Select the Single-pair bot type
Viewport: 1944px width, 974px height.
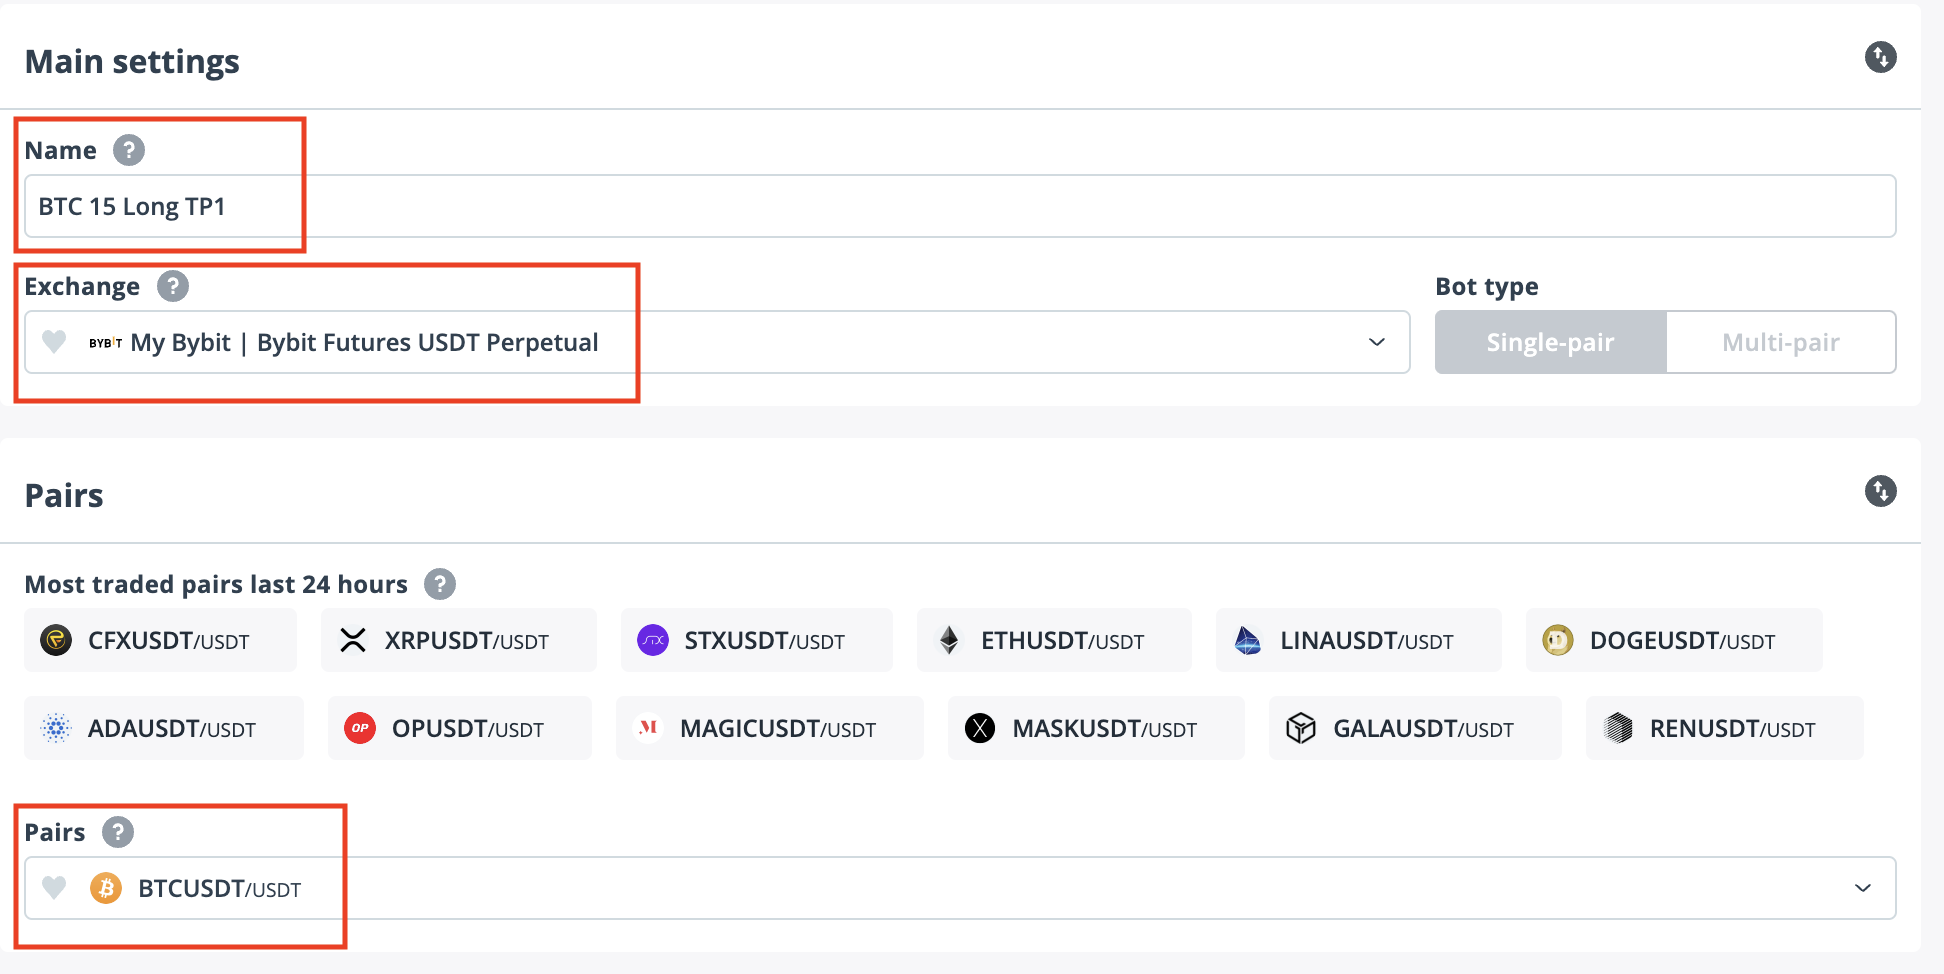click(1550, 342)
